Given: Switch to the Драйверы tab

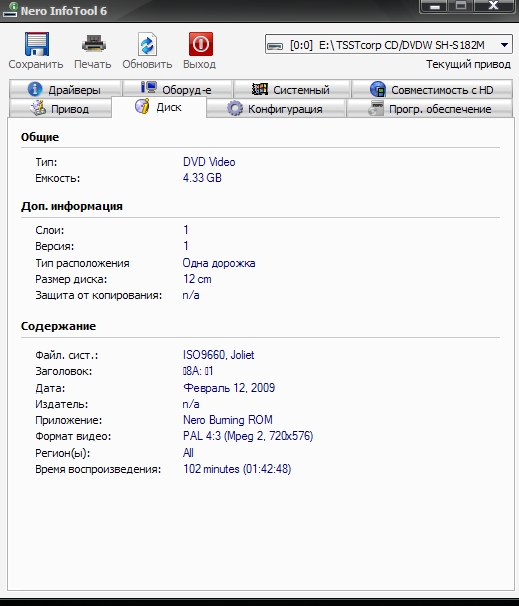Looking at the screenshot, I should pos(65,89).
